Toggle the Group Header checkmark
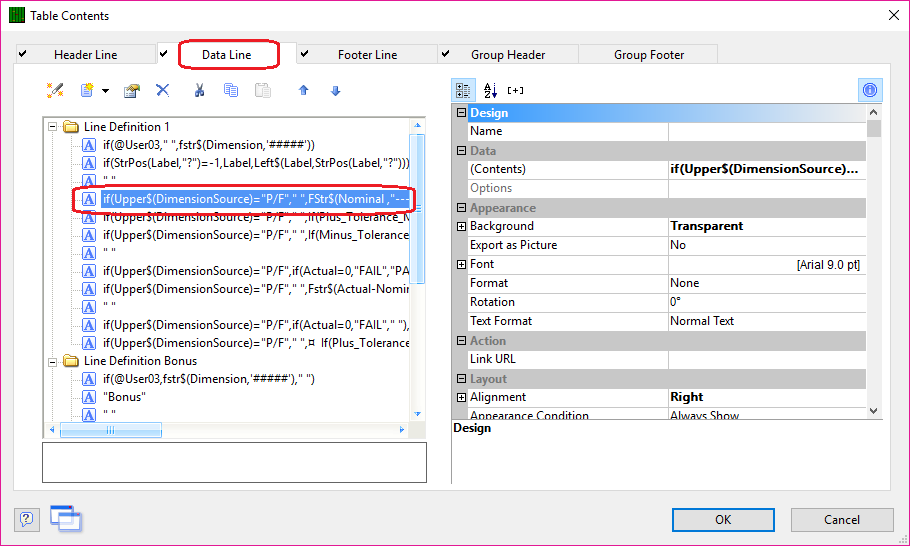 click(446, 54)
